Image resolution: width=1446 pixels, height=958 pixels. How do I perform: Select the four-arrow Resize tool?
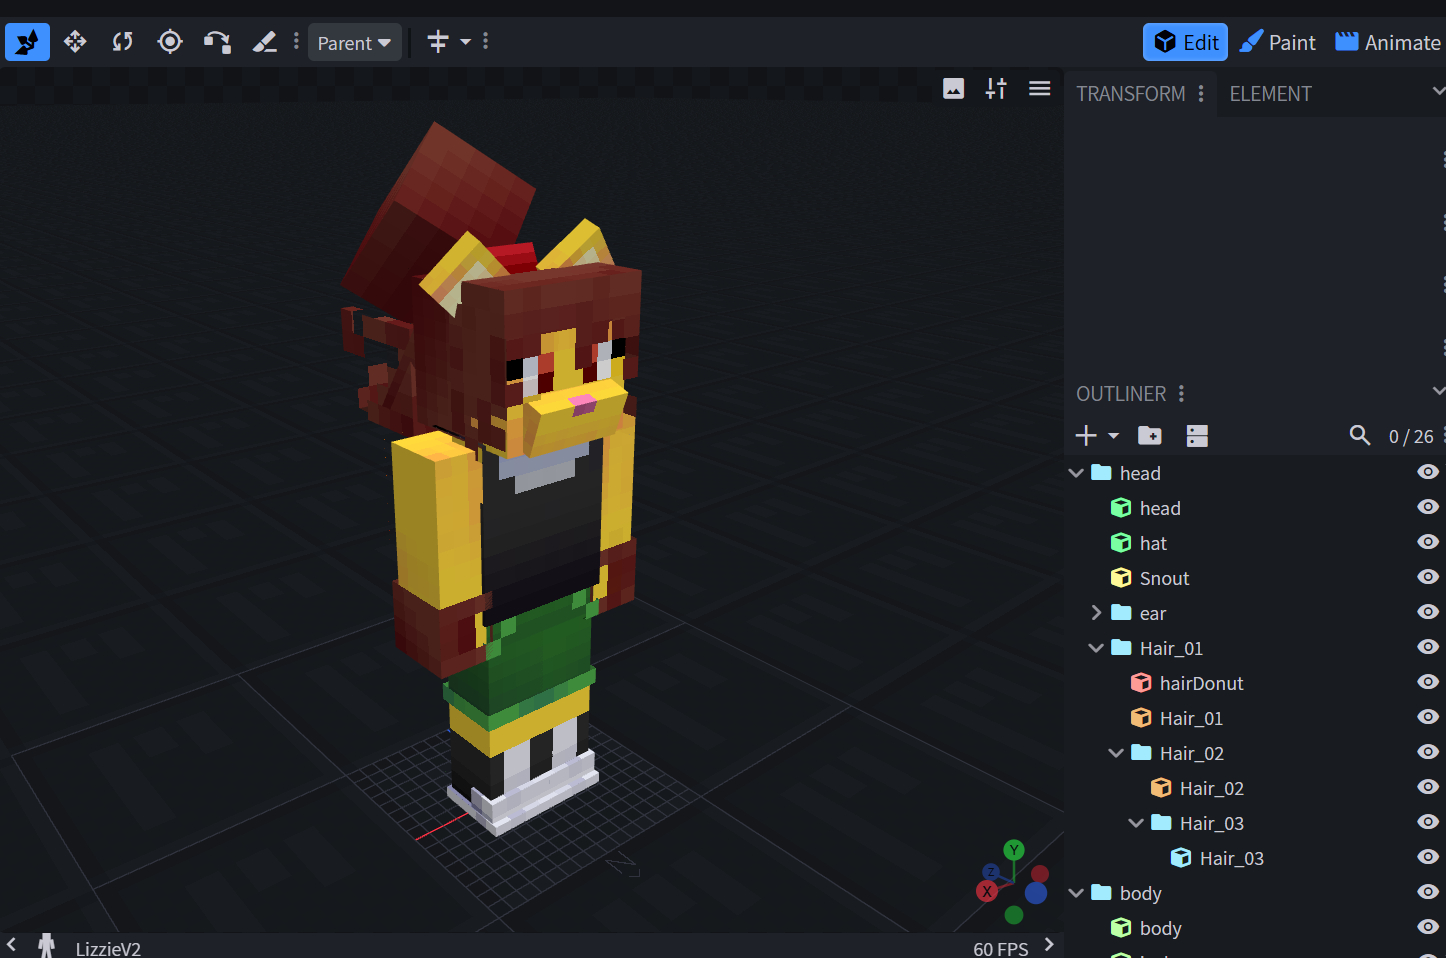point(75,42)
